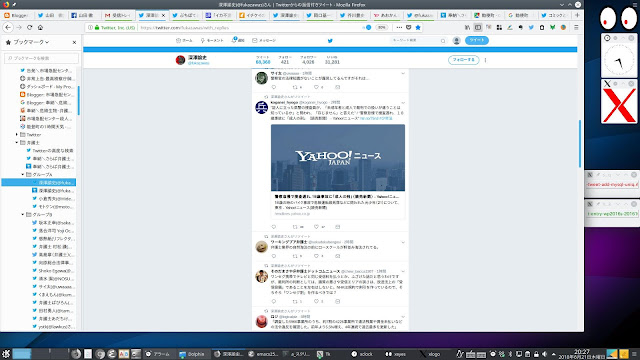View the following count 421 tab
Image resolution: width=640 pixels, height=360 pixels.
pyautogui.click(x=285, y=60)
